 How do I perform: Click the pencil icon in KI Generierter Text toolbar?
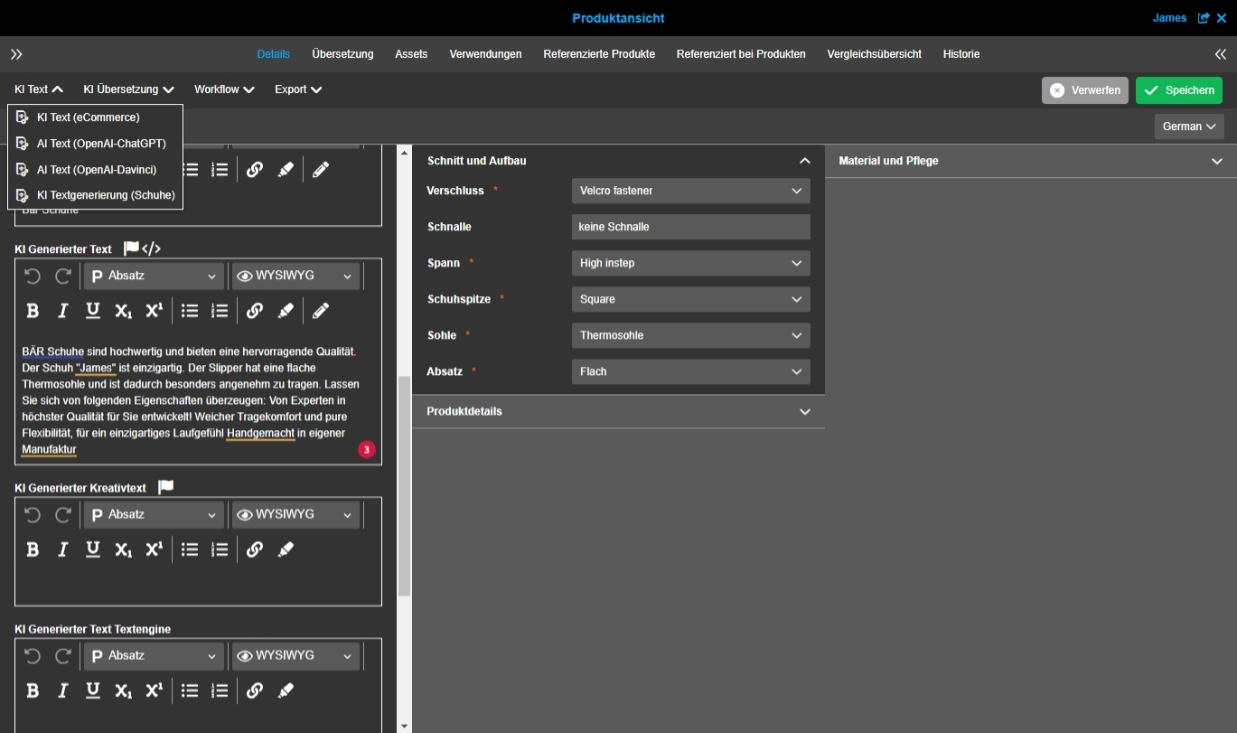320,311
